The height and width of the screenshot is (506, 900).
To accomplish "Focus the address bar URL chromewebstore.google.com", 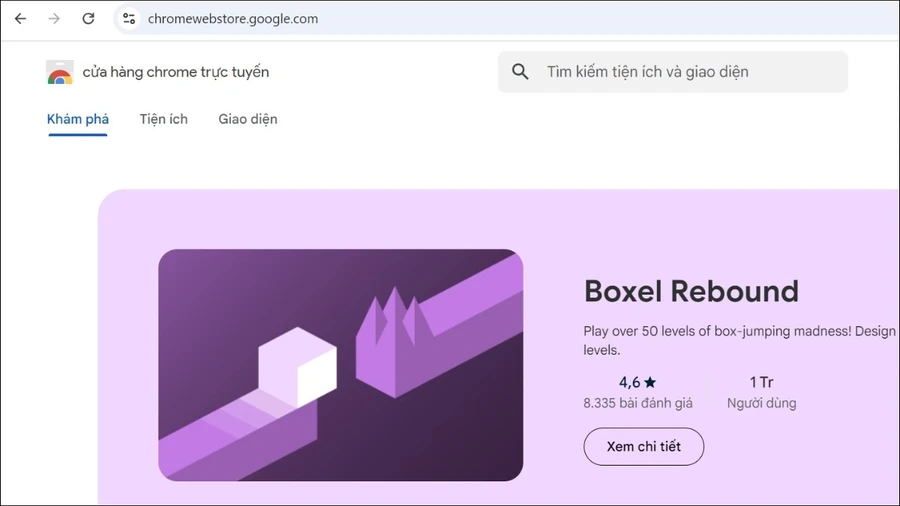I will pos(232,19).
